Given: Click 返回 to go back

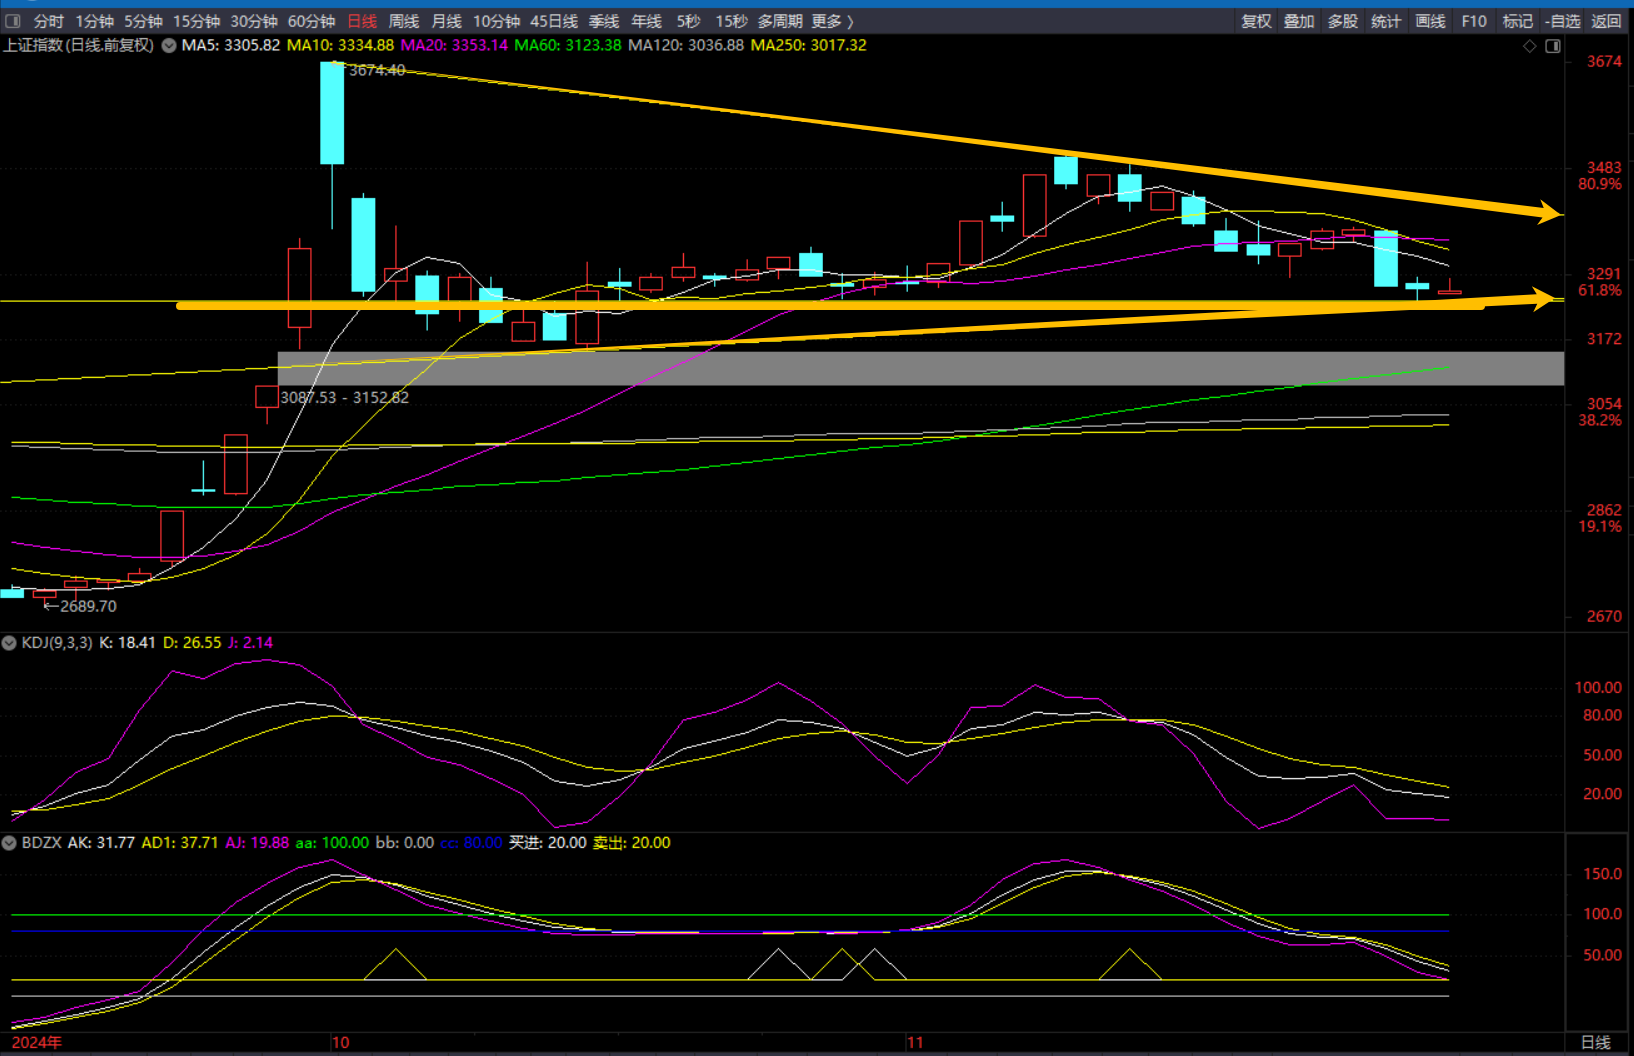Looking at the screenshot, I should tap(1606, 21).
